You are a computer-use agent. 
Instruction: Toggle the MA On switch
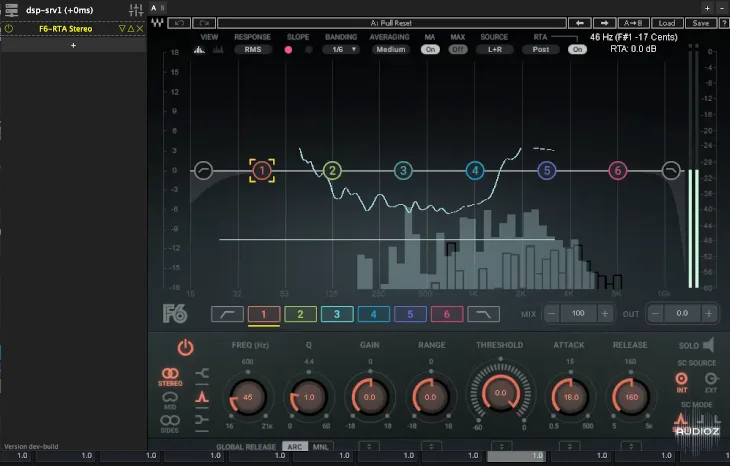(x=430, y=49)
